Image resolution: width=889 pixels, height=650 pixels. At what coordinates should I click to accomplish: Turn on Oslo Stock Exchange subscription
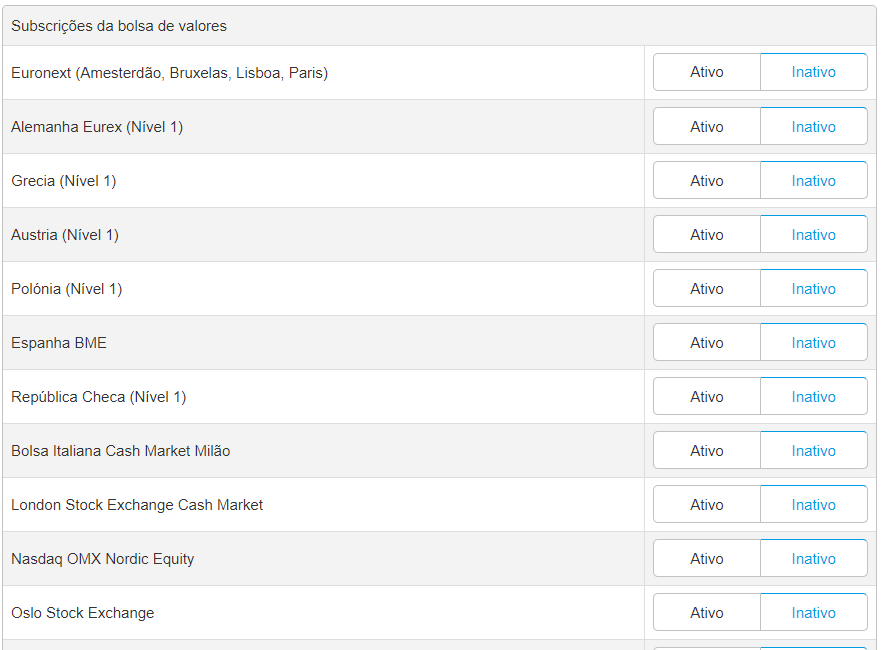tap(707, 612)
